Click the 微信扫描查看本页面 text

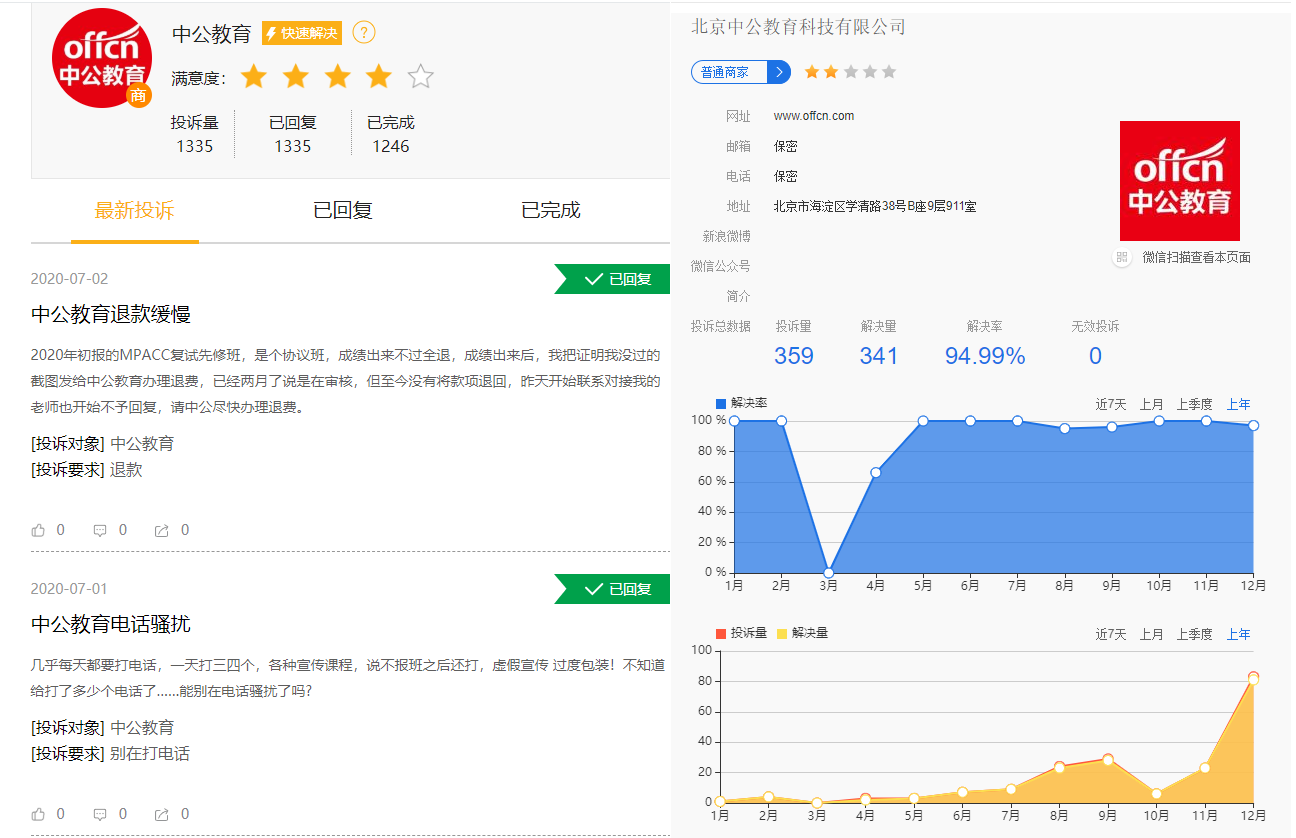[1196, 257]
